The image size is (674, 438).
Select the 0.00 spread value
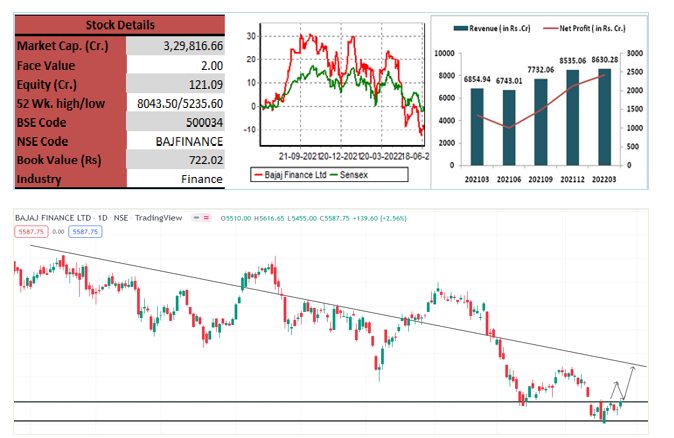point(58,232)
